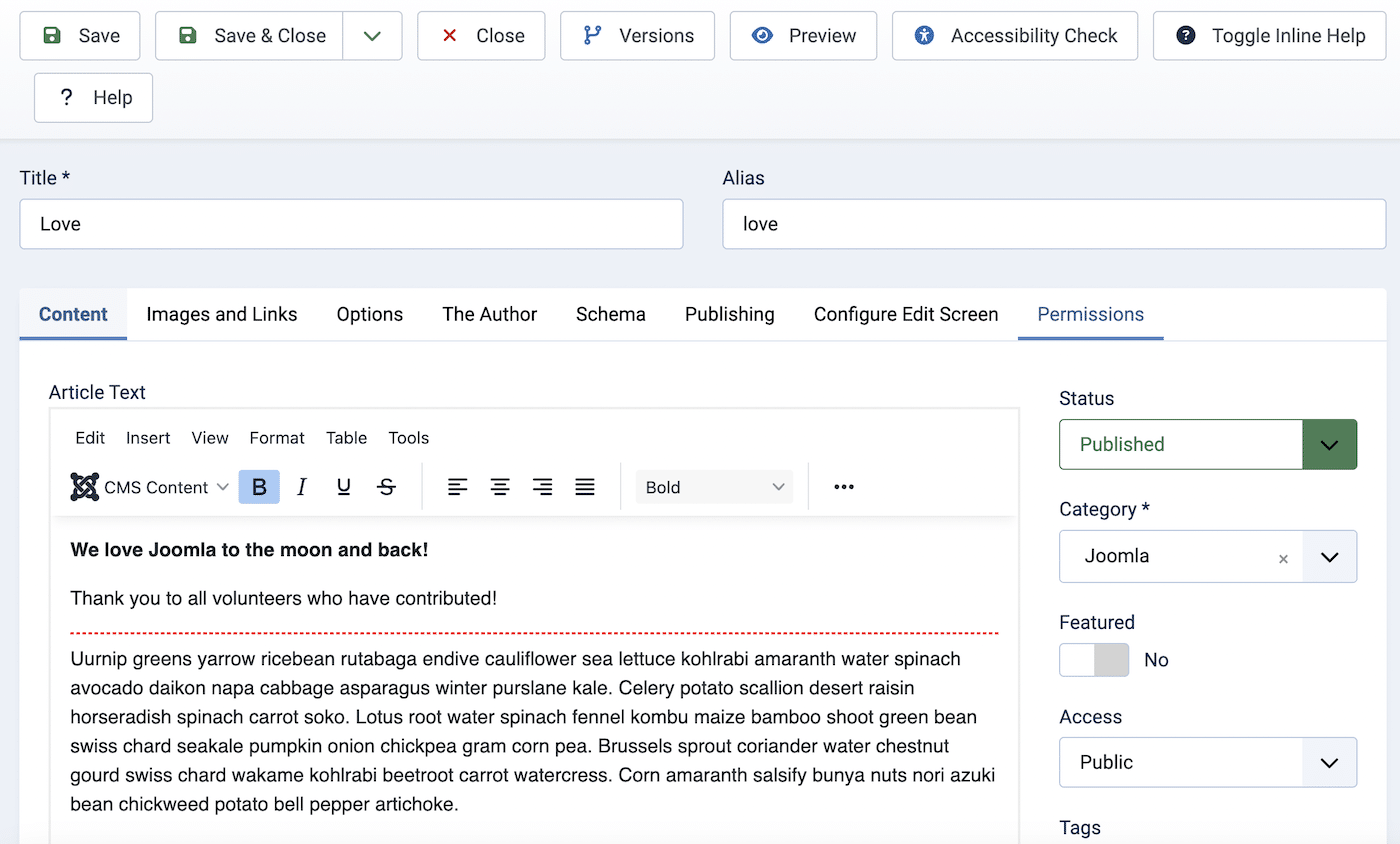Align article text to the left
The height and width of the screenshot is (844, 1400).
click(458, 487)
